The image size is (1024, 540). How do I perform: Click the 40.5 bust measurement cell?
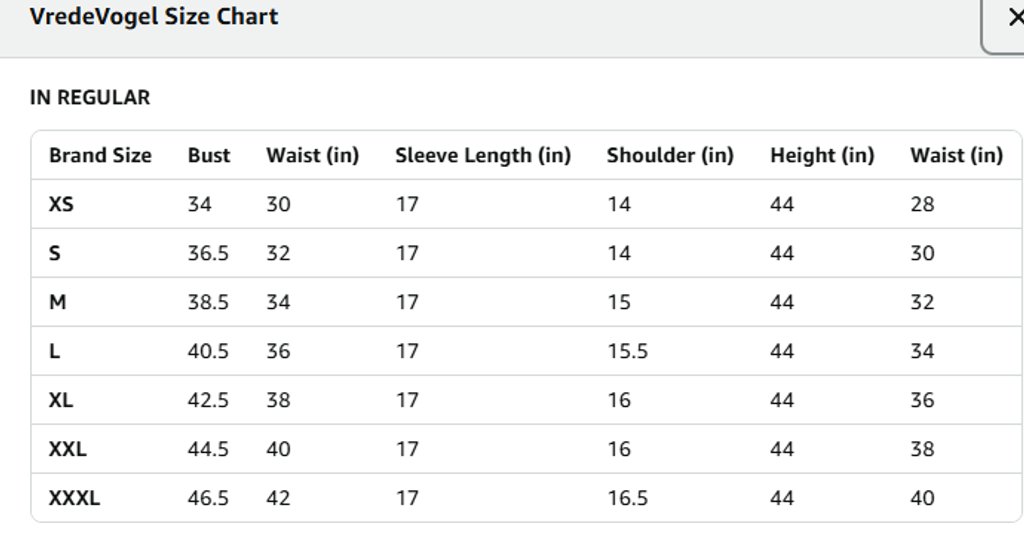(208, 351)
